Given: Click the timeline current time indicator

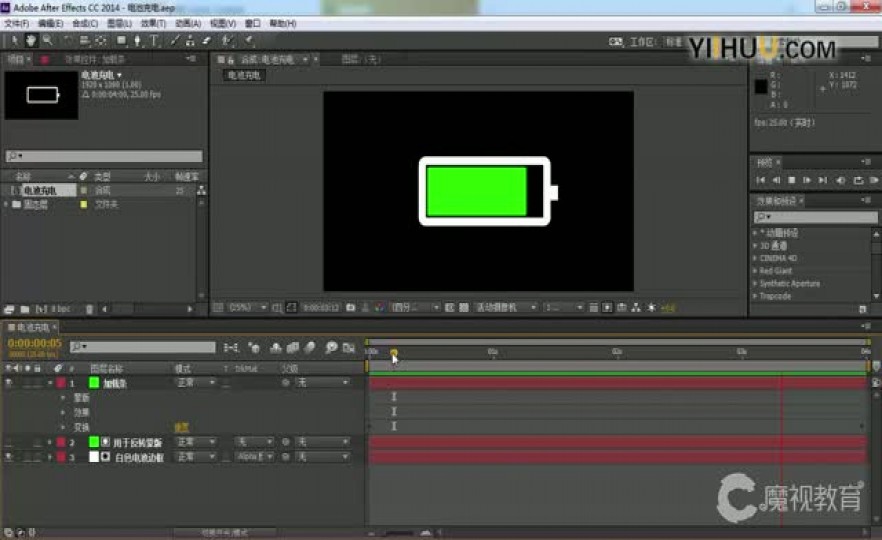Looking at the screenshot, I should tap(394, 352).
